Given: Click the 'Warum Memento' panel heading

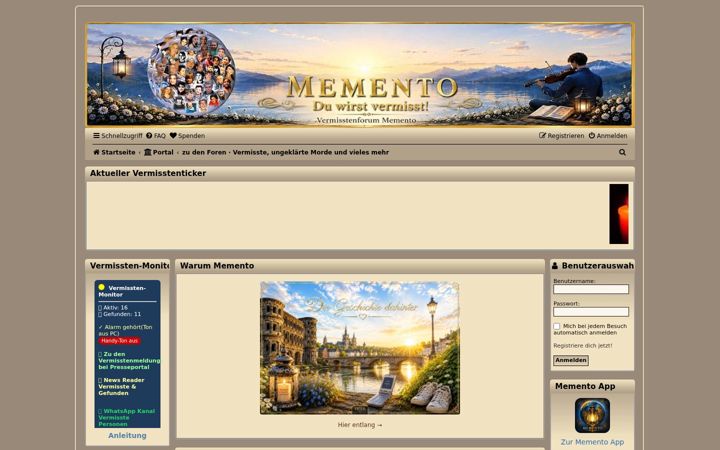Looking at the screenshot, I should point(217,265).
